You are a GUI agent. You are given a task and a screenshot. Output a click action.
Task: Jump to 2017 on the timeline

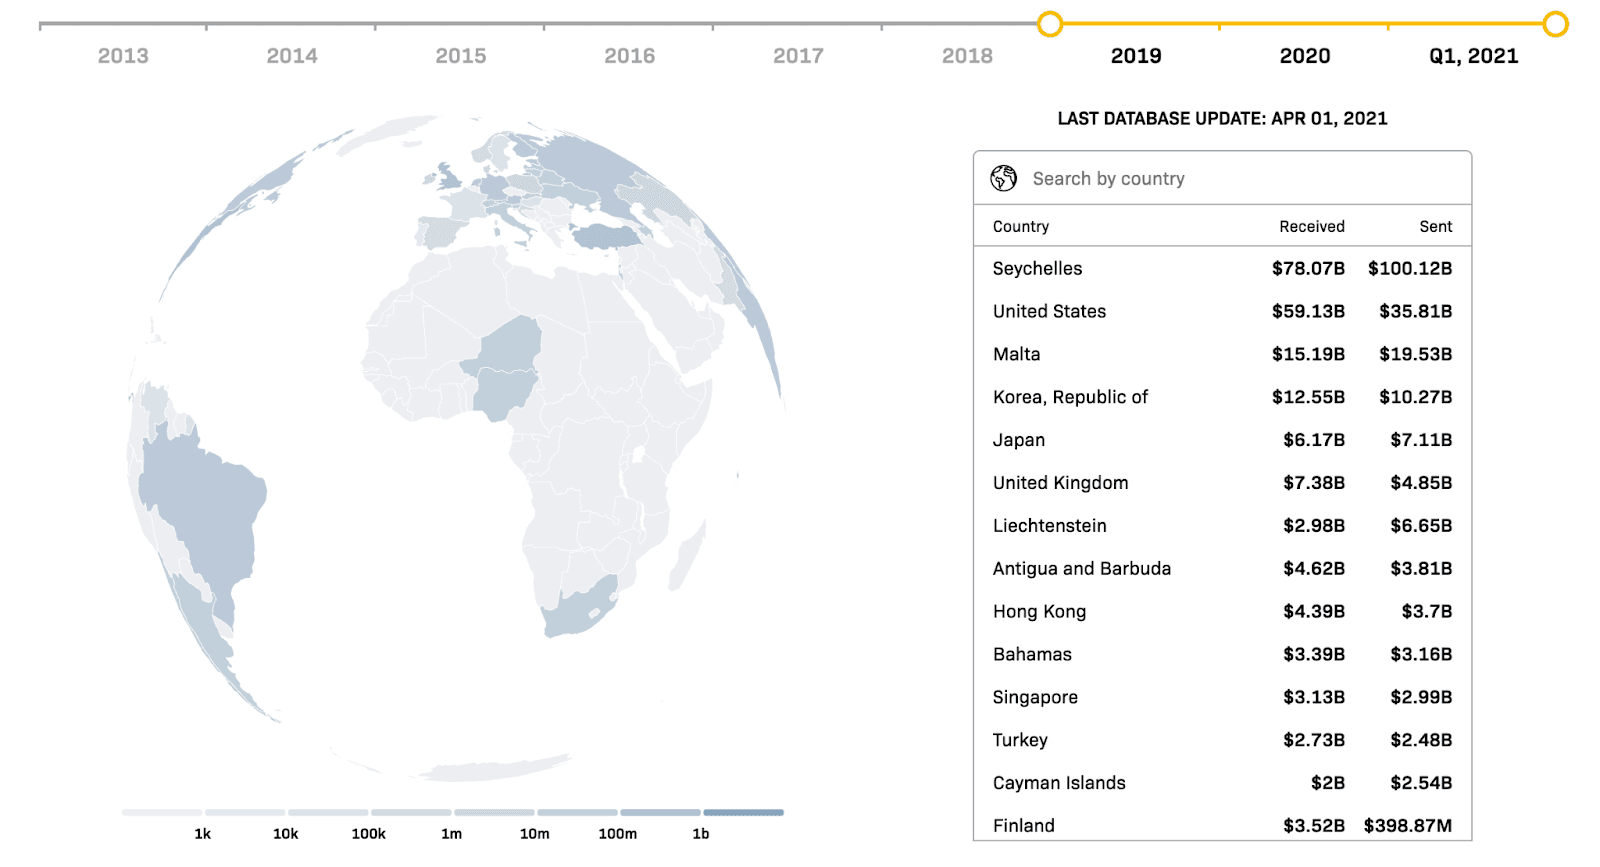click(x=798, y=56)
